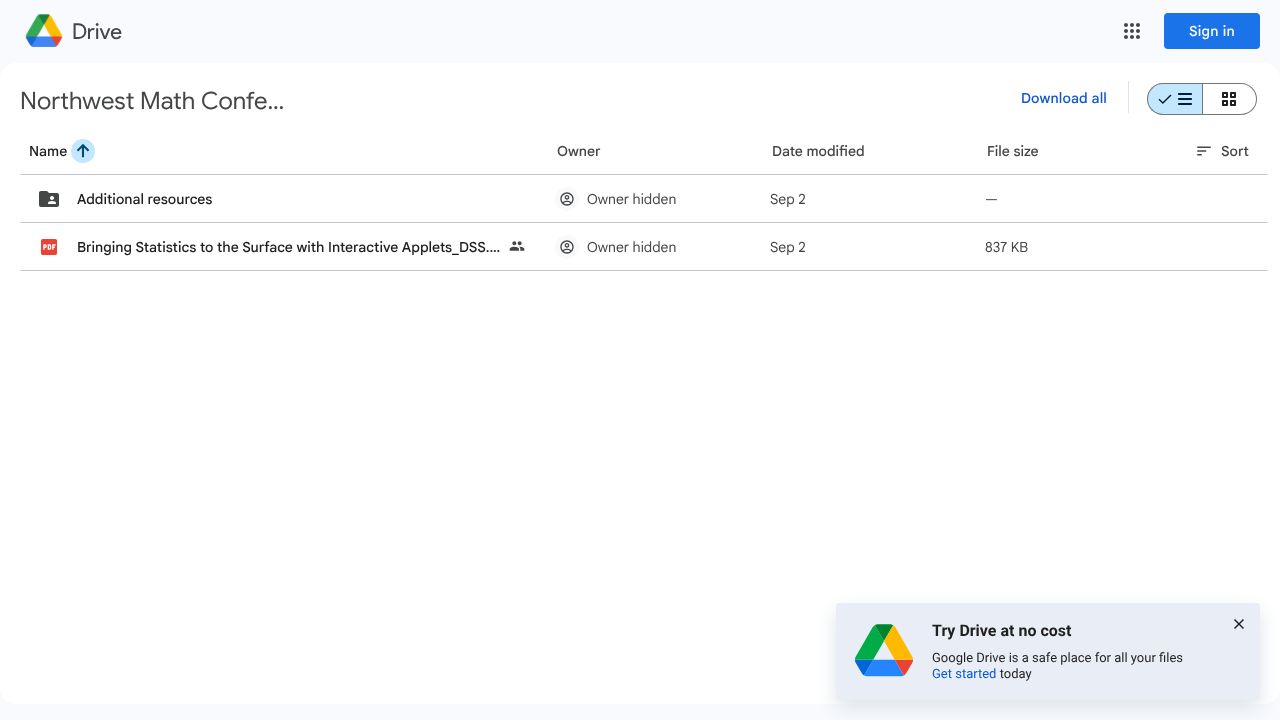Click the Date modified column header
The height and width of the screenshot is (720, 1280).
click(818, 151)
